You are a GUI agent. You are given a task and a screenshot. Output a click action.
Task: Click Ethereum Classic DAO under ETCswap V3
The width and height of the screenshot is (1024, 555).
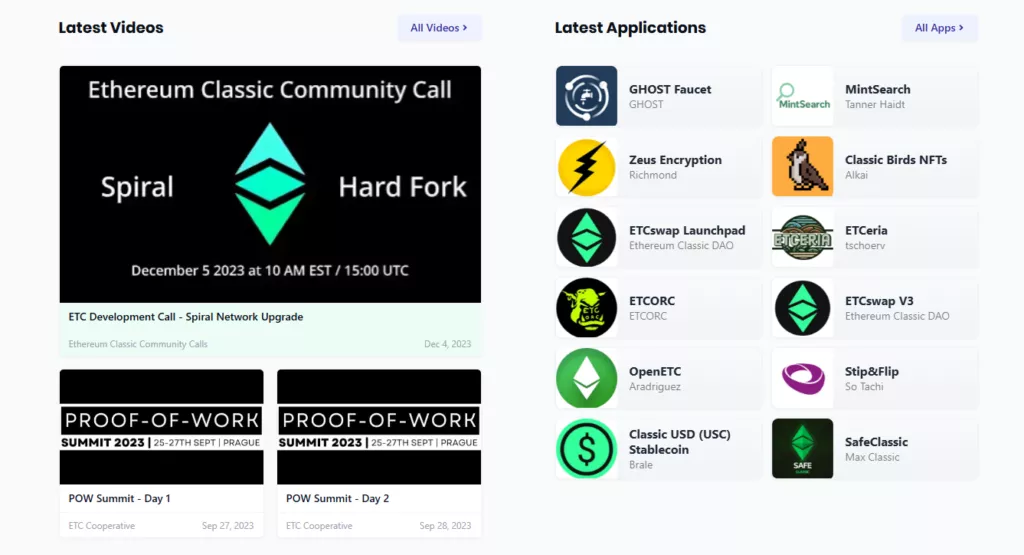pos(897,316)
